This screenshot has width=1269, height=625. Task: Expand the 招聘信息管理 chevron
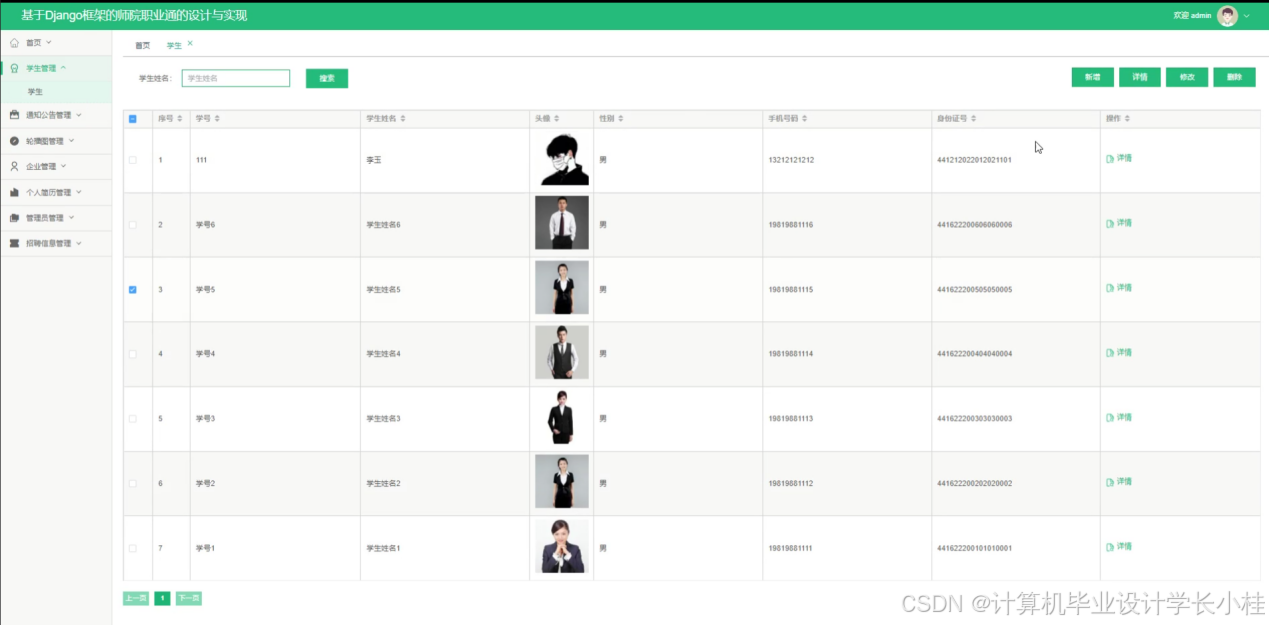tap(79, 243)
